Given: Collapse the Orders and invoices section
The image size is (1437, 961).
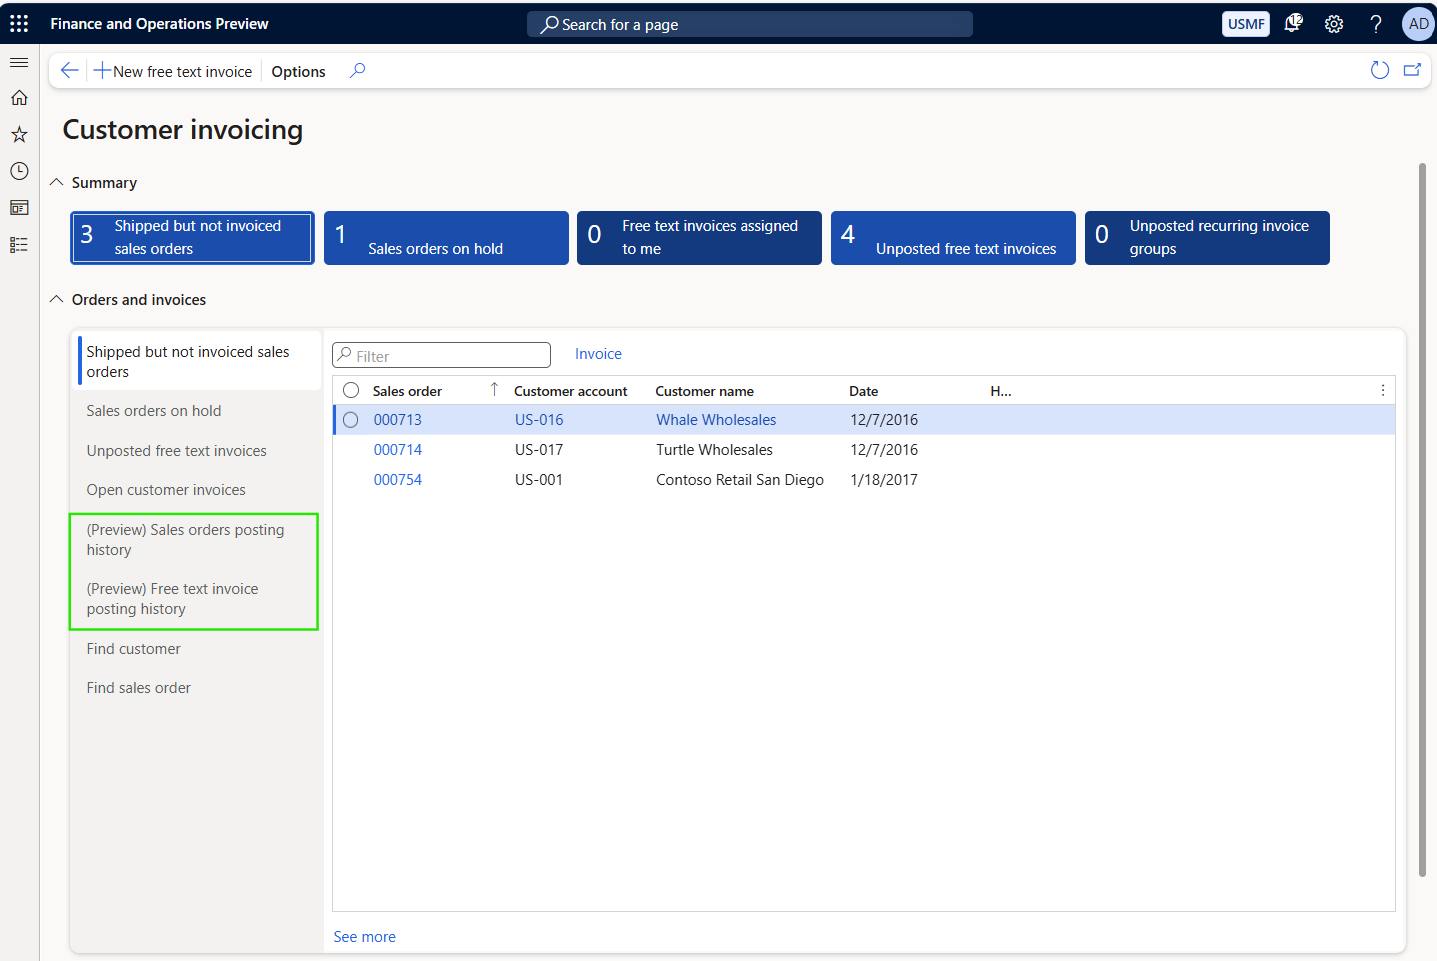Looking at the screenshot, I should (57, 299).
